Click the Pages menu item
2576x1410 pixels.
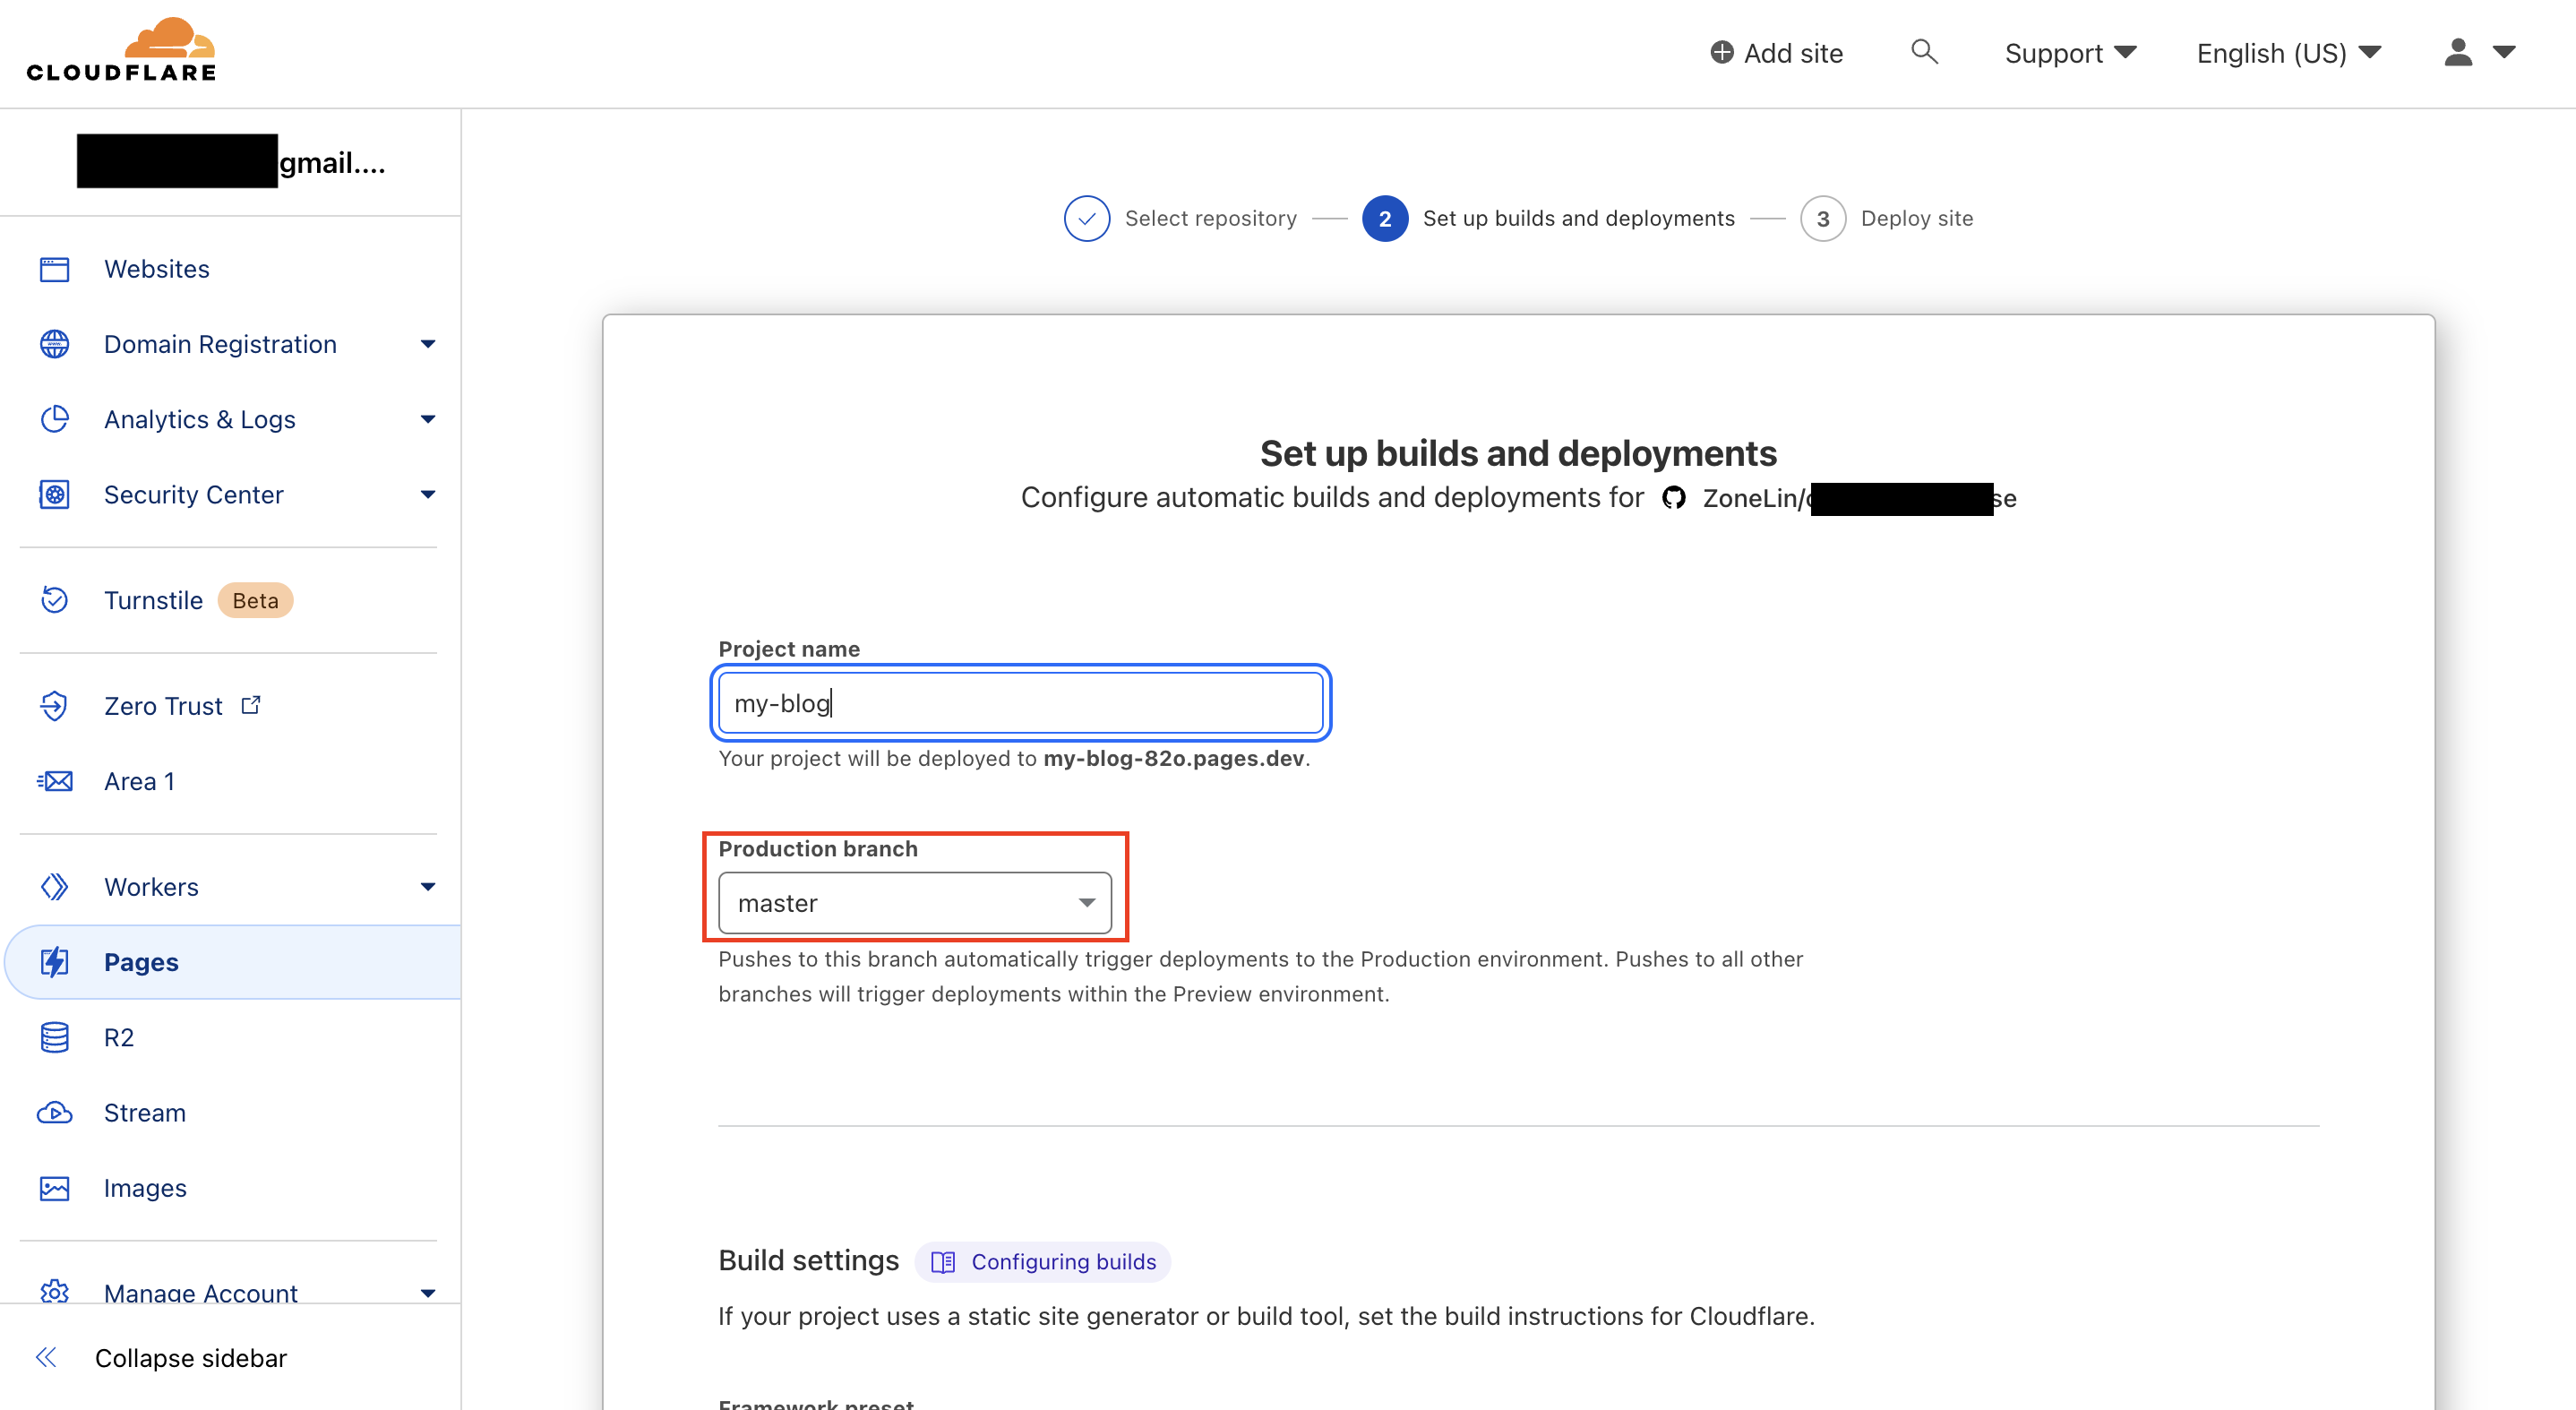click(x=141, y=960)
